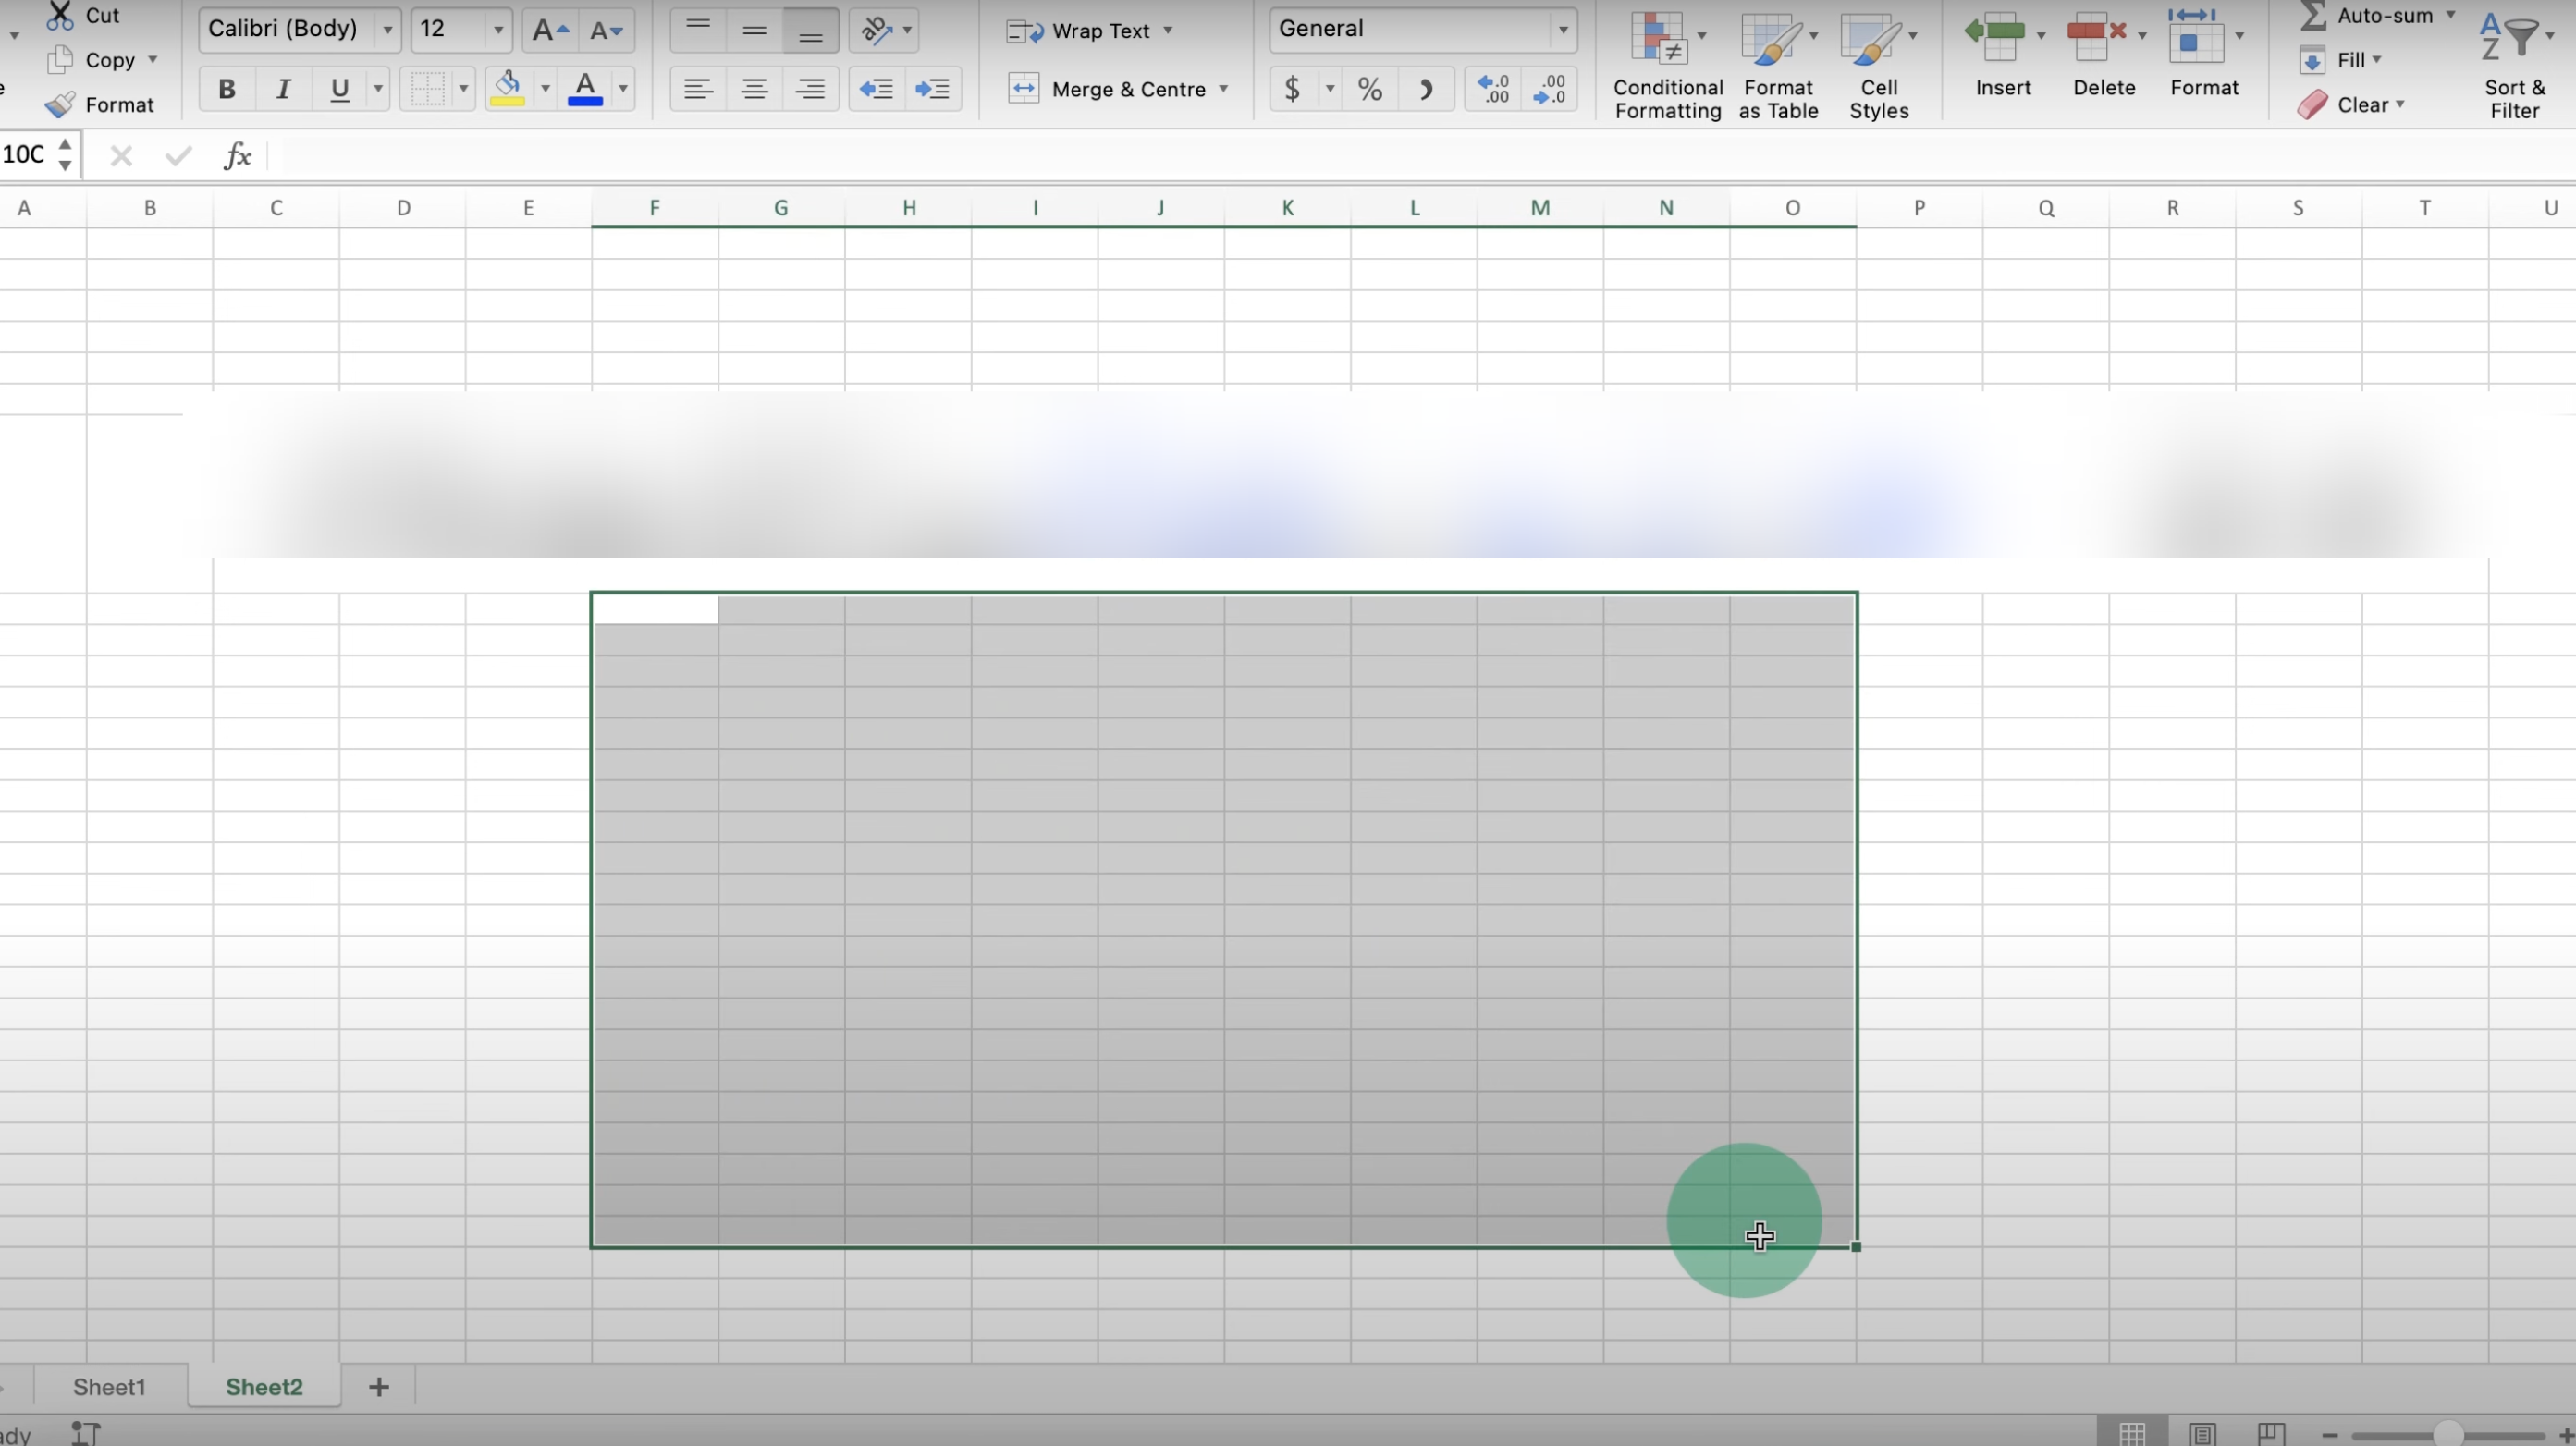Select column Q header
Screen dimensions: 2576x1446
(x=2046, y=208)
